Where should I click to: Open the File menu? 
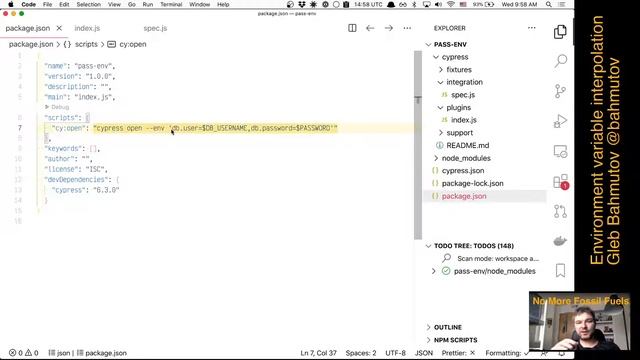[x=47, y=4]
